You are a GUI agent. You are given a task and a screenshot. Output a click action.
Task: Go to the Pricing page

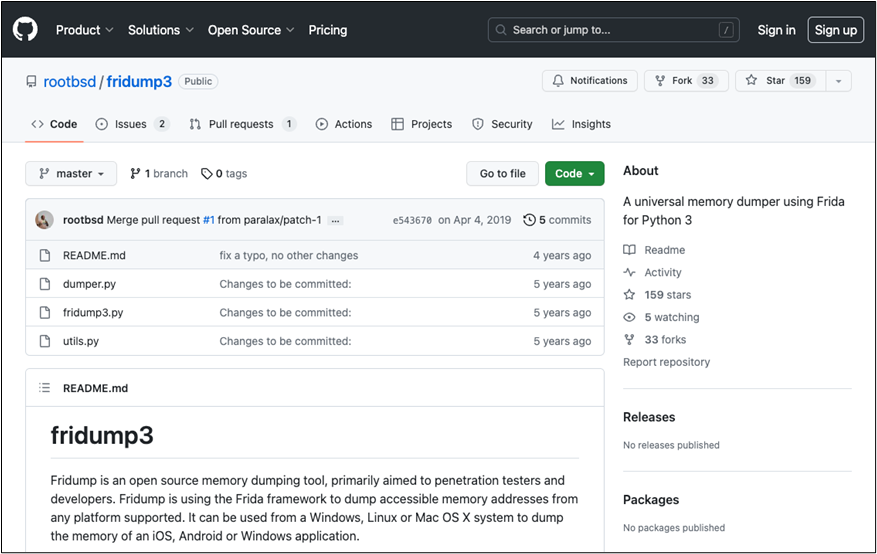328,30
